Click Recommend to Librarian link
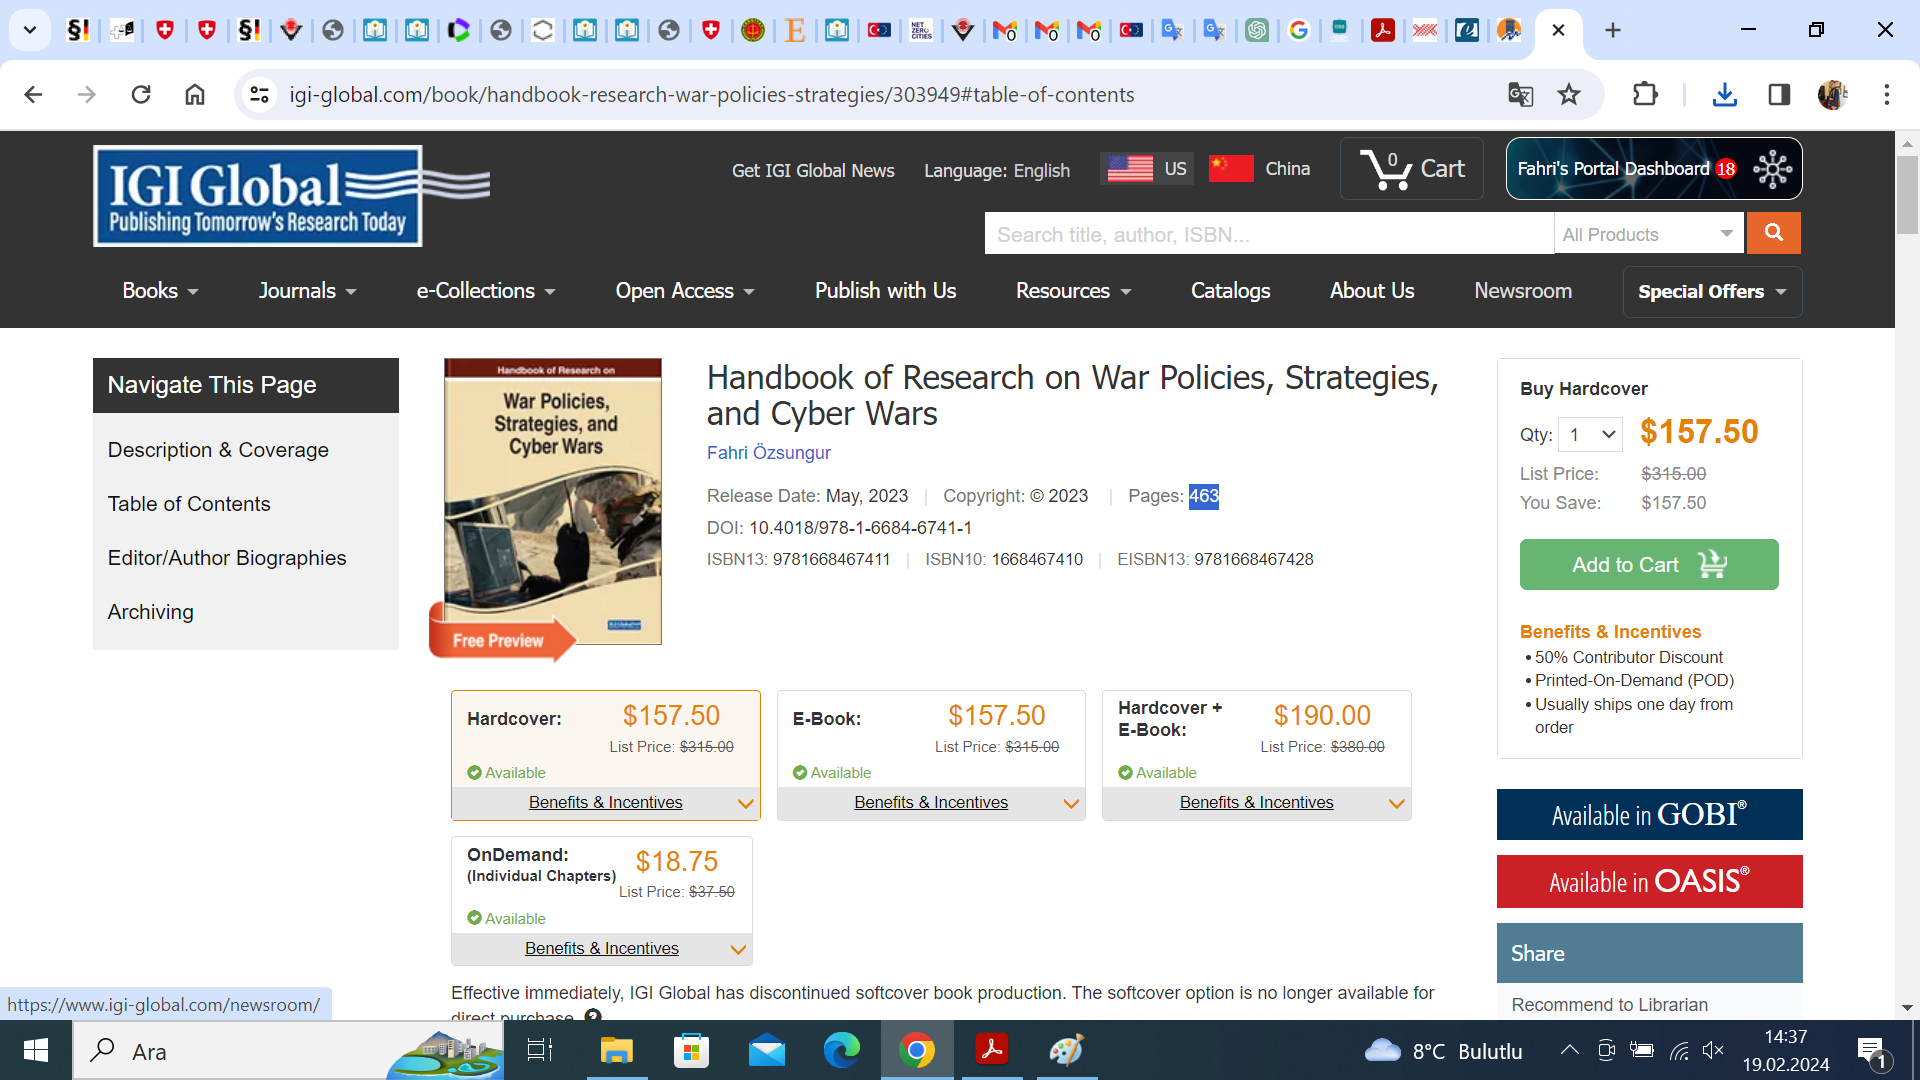Screen dimensions: 1920x1080 pyautogui.click(x=1609, y=1005)
